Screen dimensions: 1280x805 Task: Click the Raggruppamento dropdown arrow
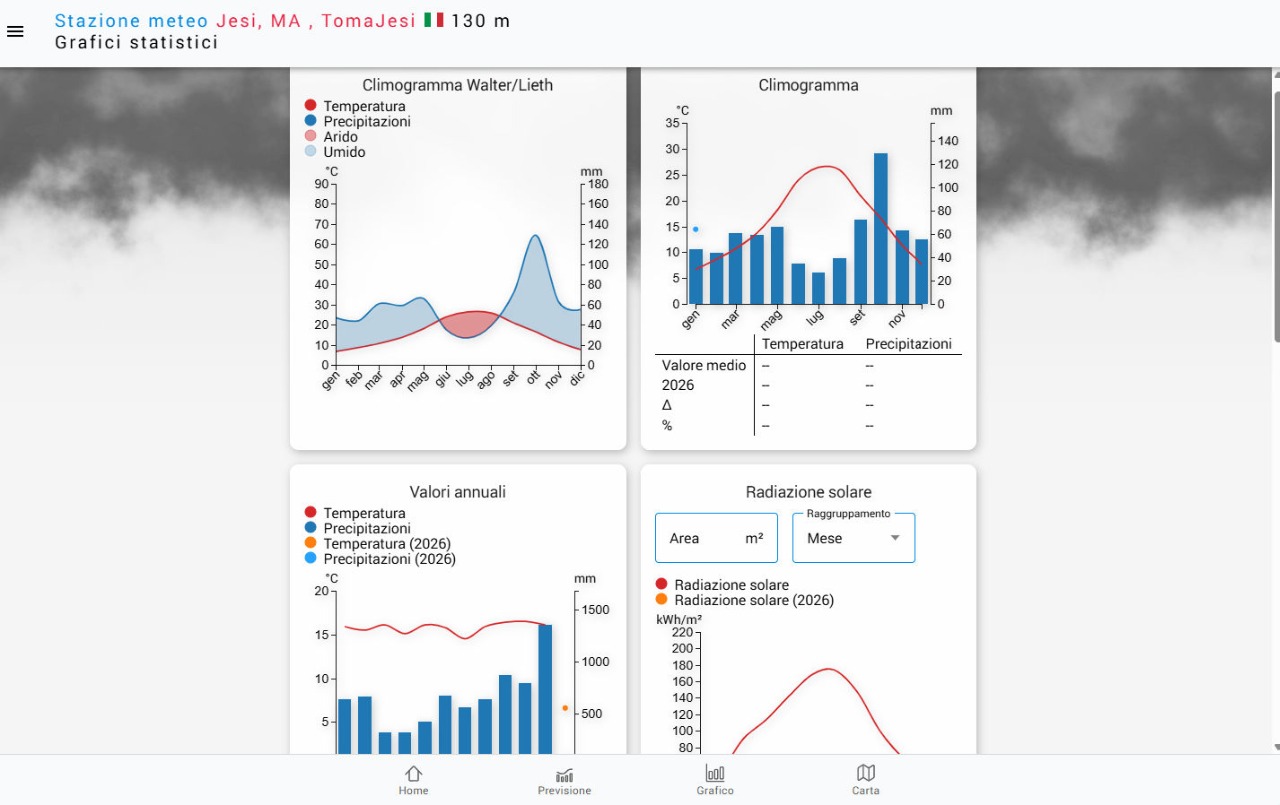point(895,538)
